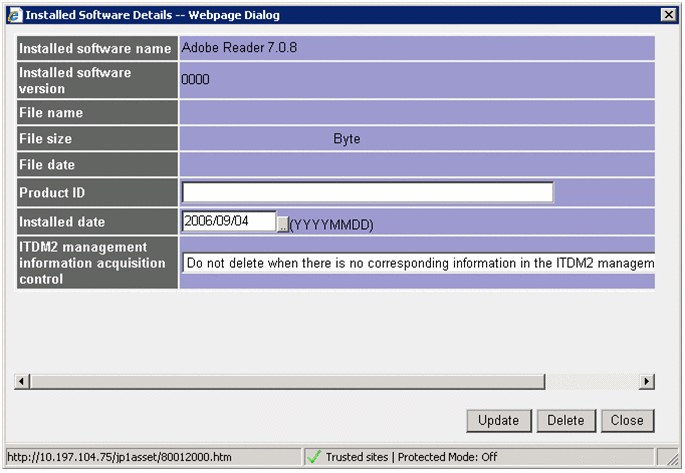Click the Close button at bottom right
Viewport: 685px width, 473px height.
point(627,420)
